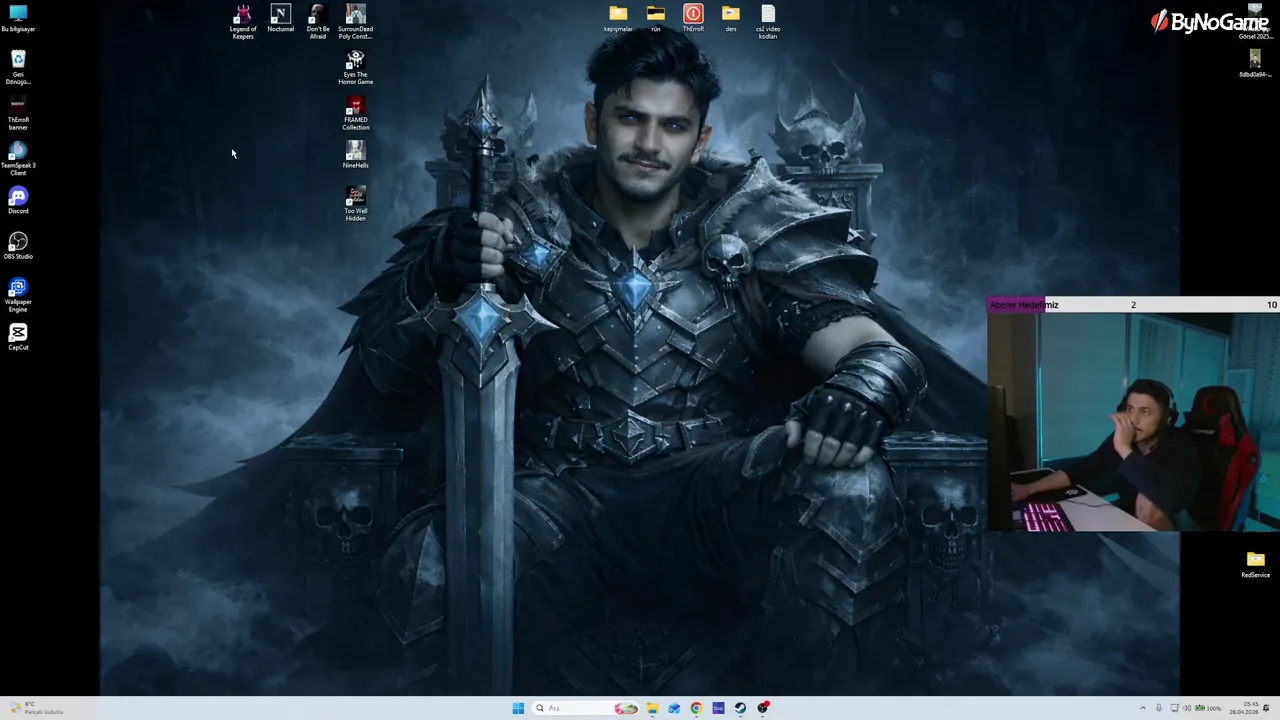Click the webcam overlay video
Image resolution: width=1280 pixels, height=720 pixels.
1133,421
